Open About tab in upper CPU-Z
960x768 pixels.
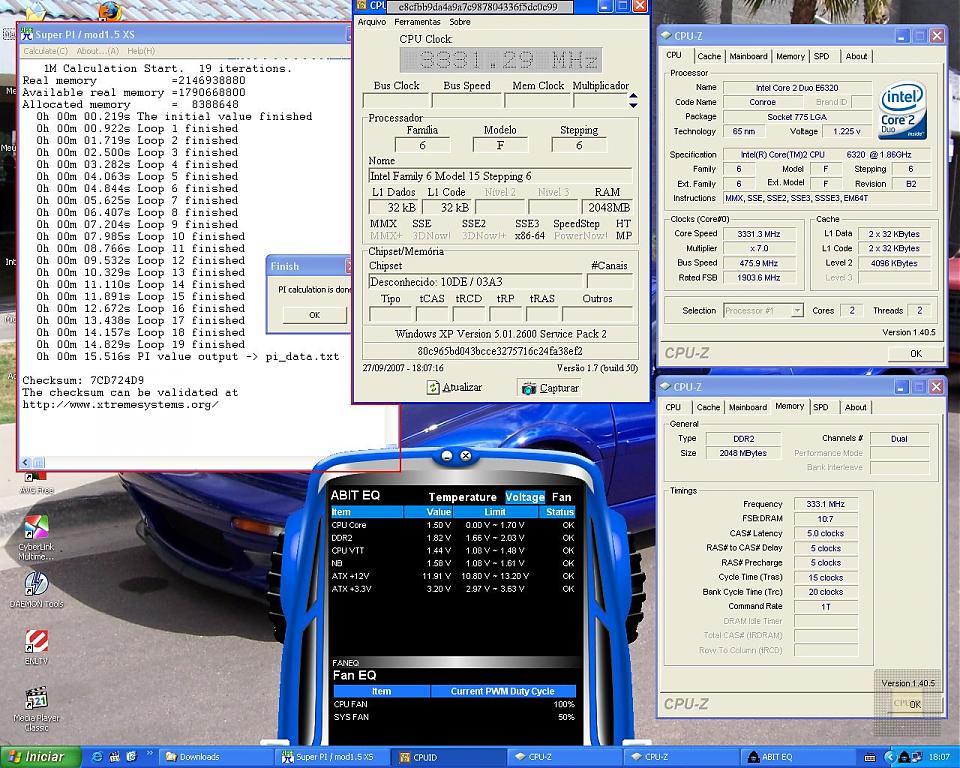[856, 56]
